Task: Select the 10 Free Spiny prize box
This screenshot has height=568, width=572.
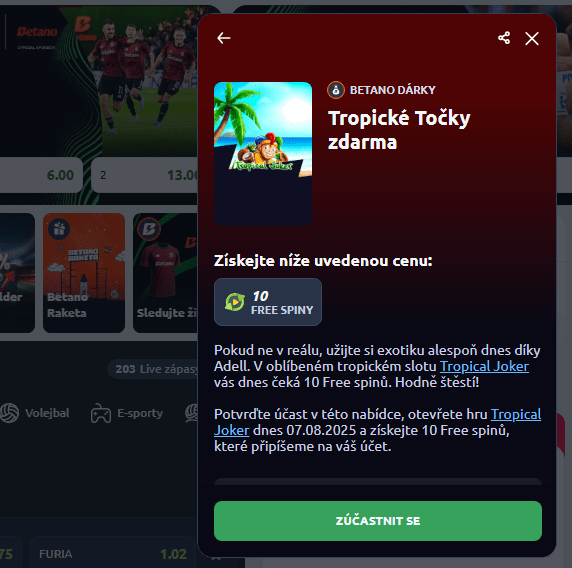Action: pyautogui.click(x=268, y=302)
